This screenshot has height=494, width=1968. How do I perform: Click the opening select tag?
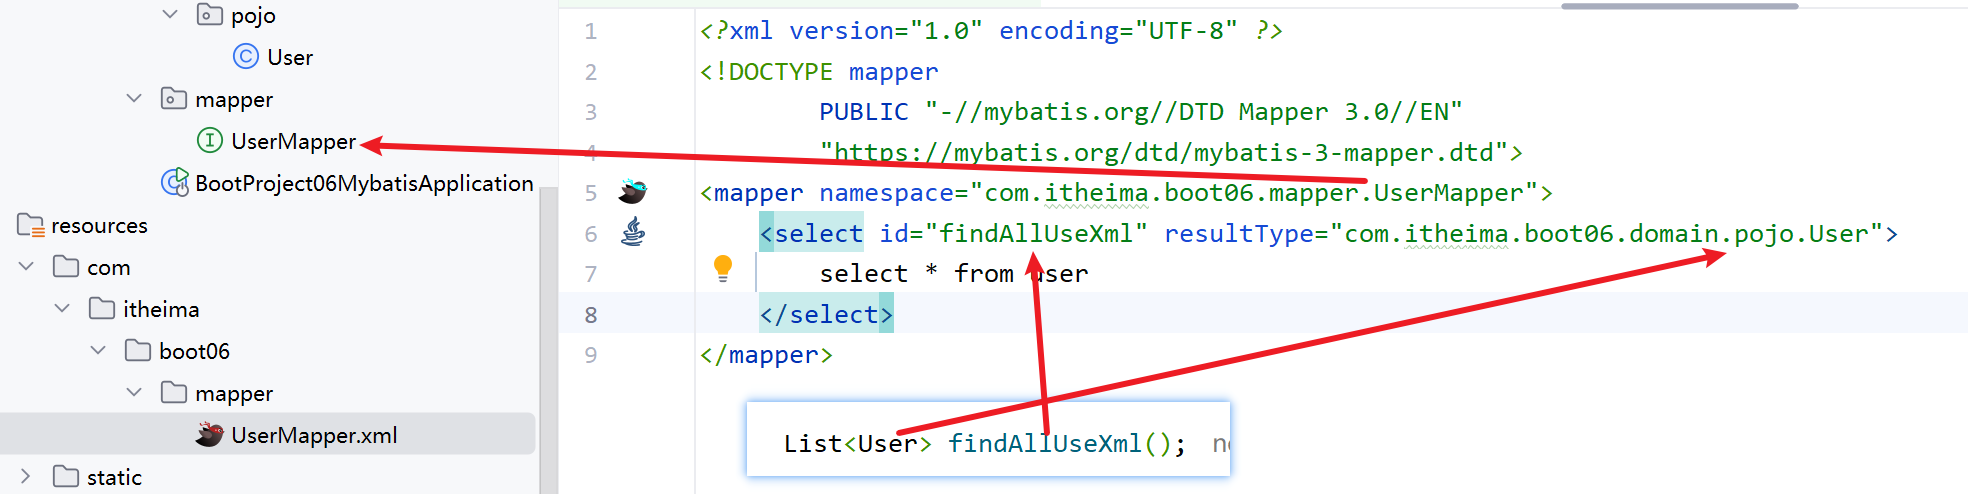(x=811, y=234)
